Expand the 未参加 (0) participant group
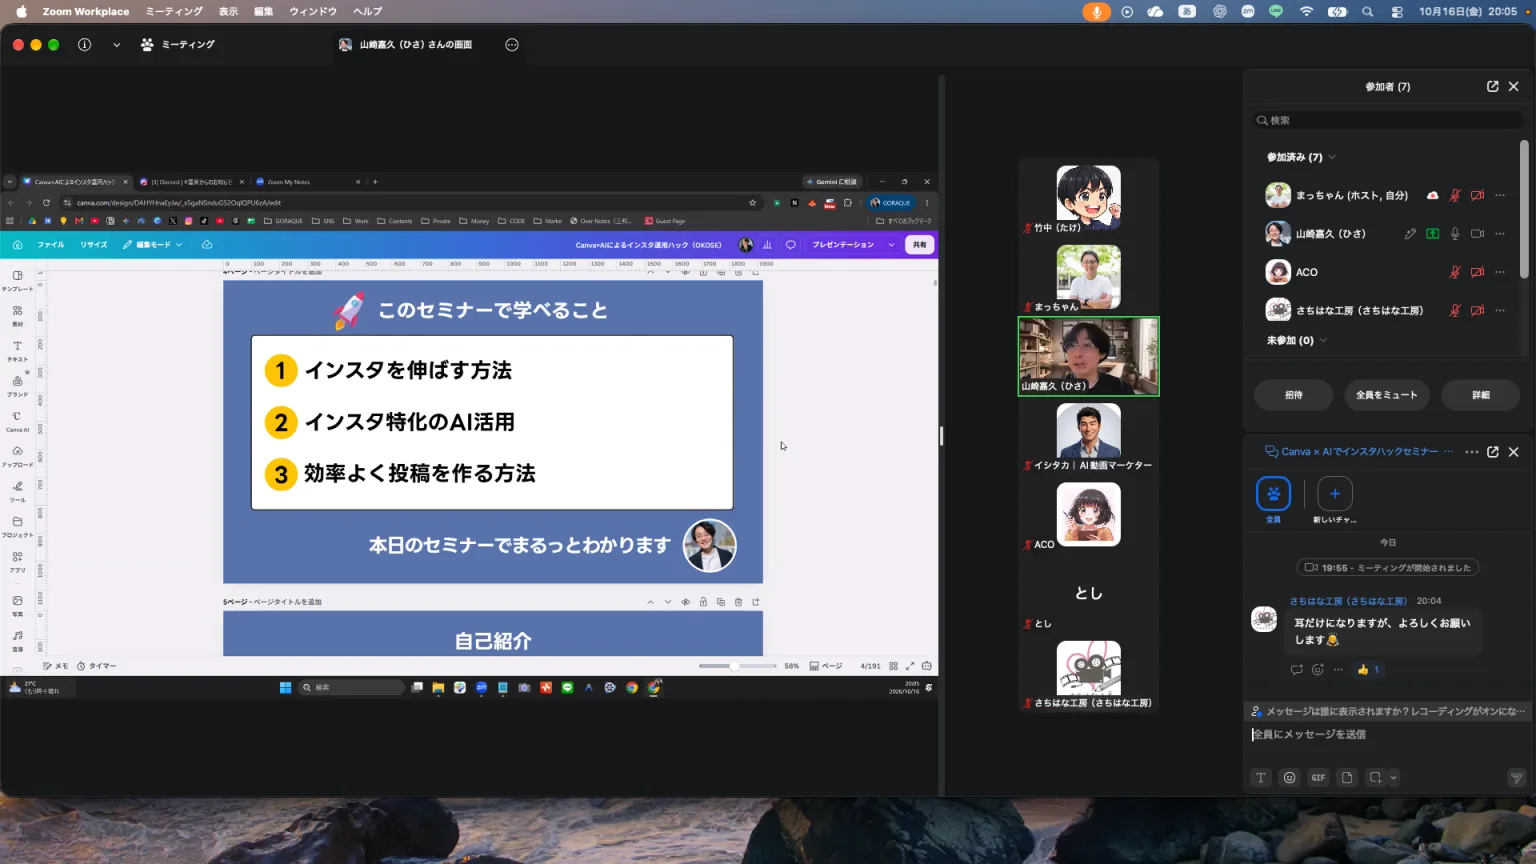The height and width of the screenshot is (864, 1536). click(x=1324, y=340)
